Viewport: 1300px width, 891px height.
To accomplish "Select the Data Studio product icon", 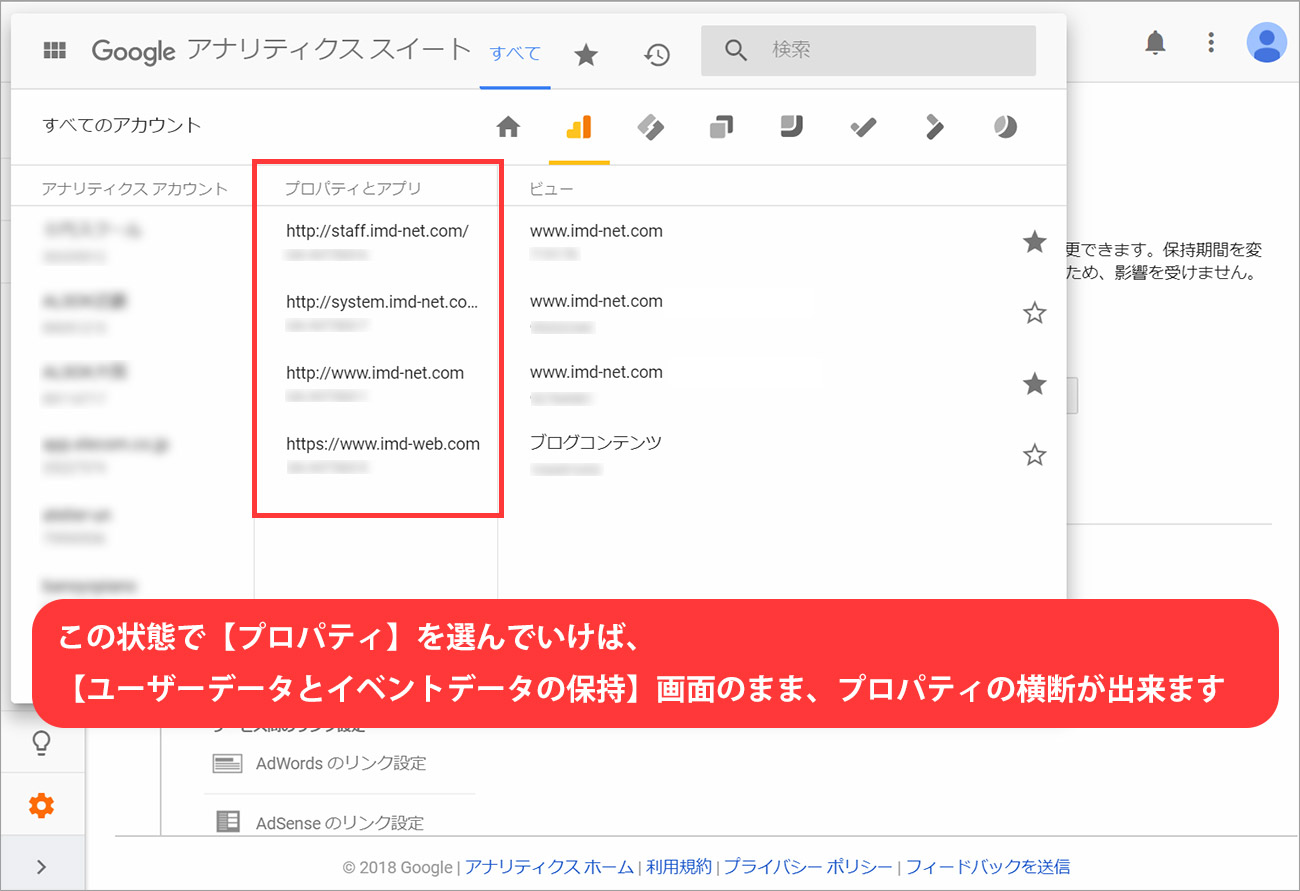I will (792, 127).
